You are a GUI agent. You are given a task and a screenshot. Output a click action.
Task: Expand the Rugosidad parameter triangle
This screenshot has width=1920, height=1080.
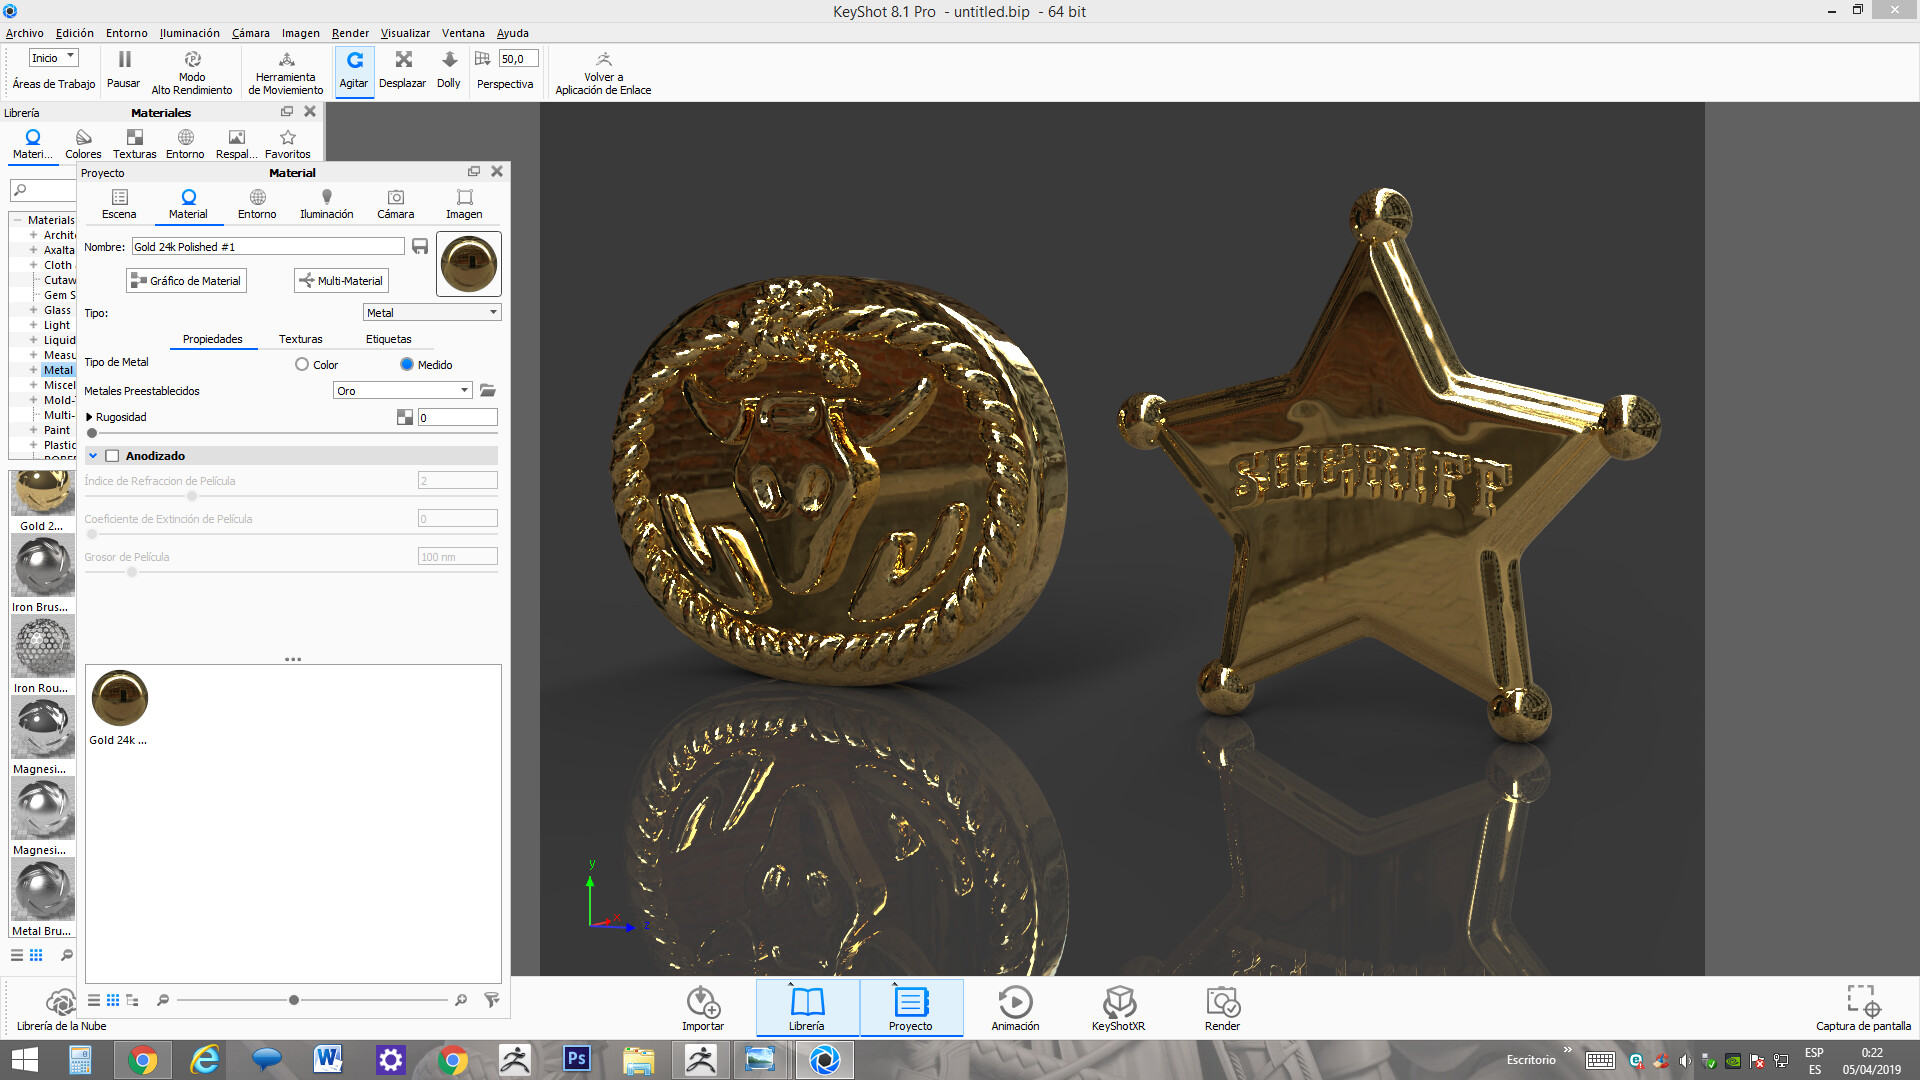[x=89, y=417]
